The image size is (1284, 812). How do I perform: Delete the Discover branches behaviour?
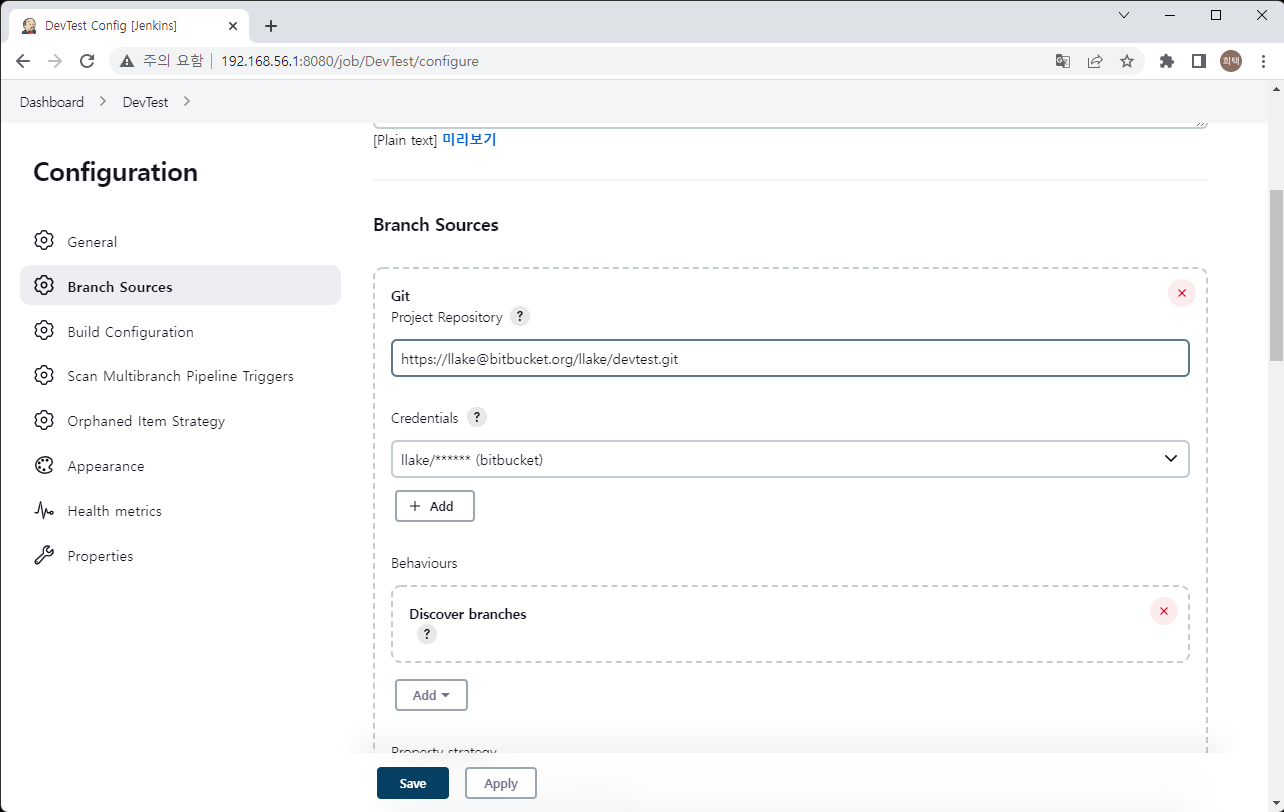coord(1163,611)
